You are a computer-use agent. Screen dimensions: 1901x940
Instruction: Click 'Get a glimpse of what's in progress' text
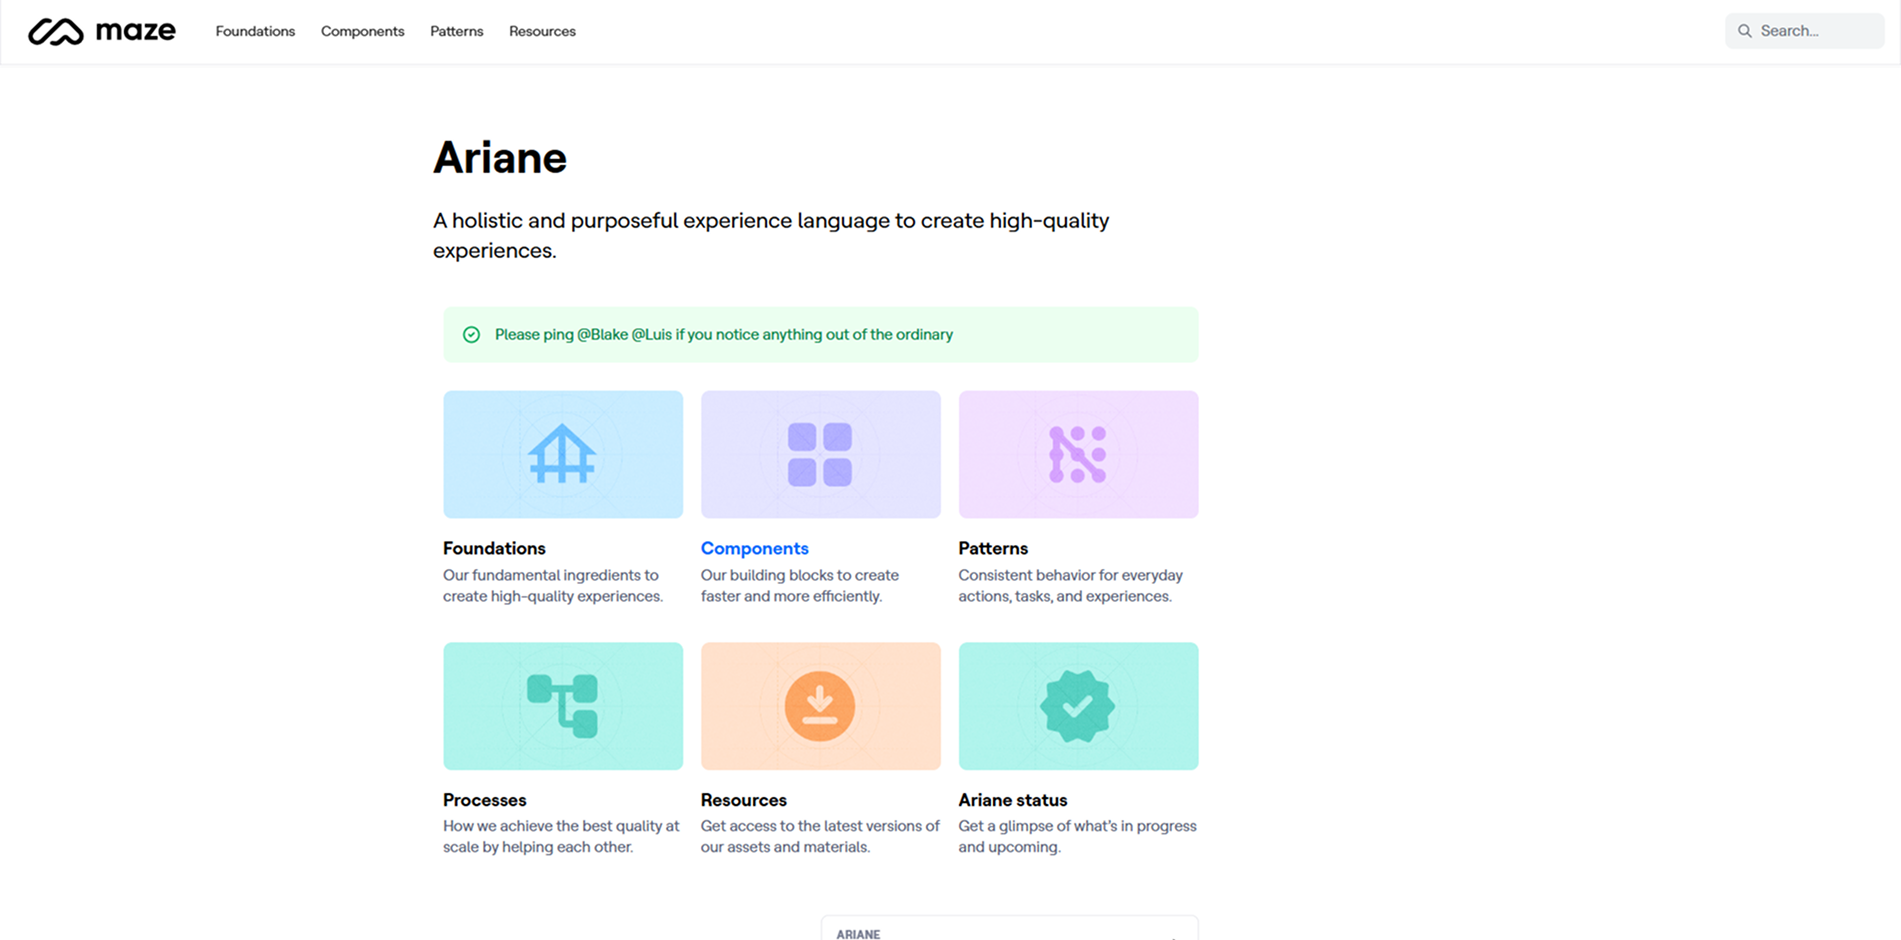(x=1077, y=837)
